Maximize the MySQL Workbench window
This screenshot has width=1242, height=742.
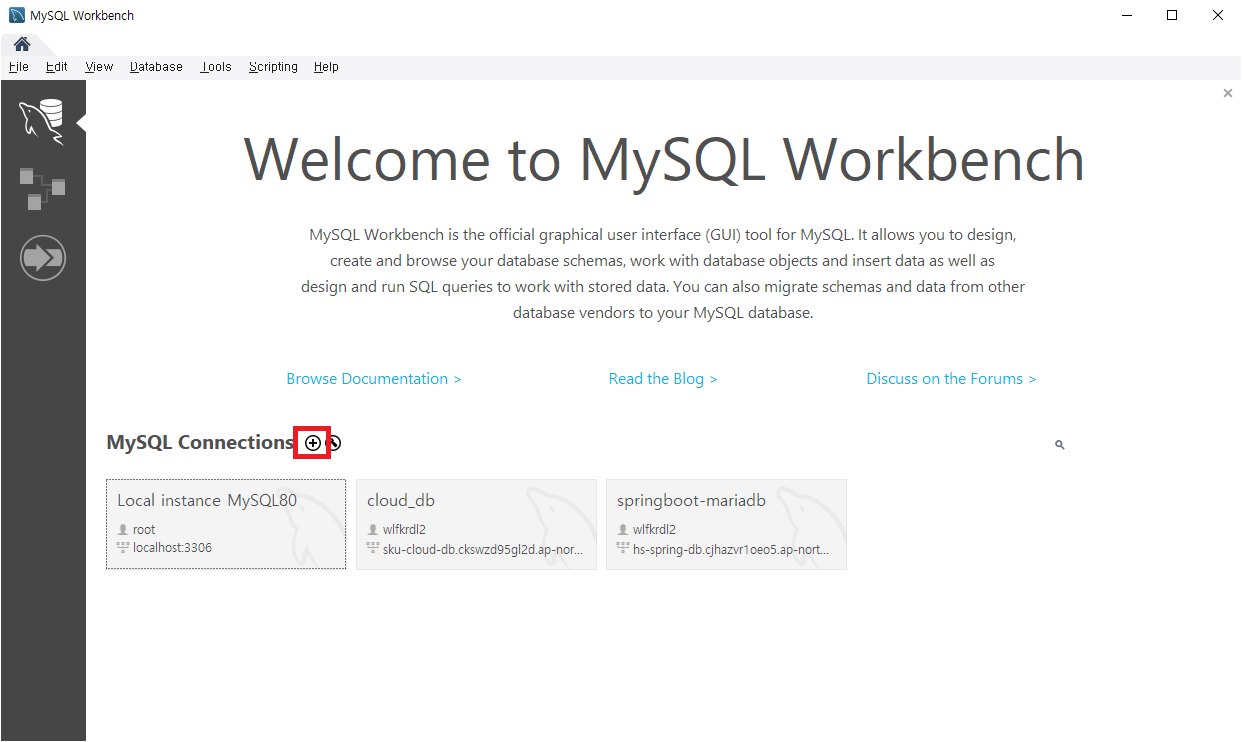1172,15
